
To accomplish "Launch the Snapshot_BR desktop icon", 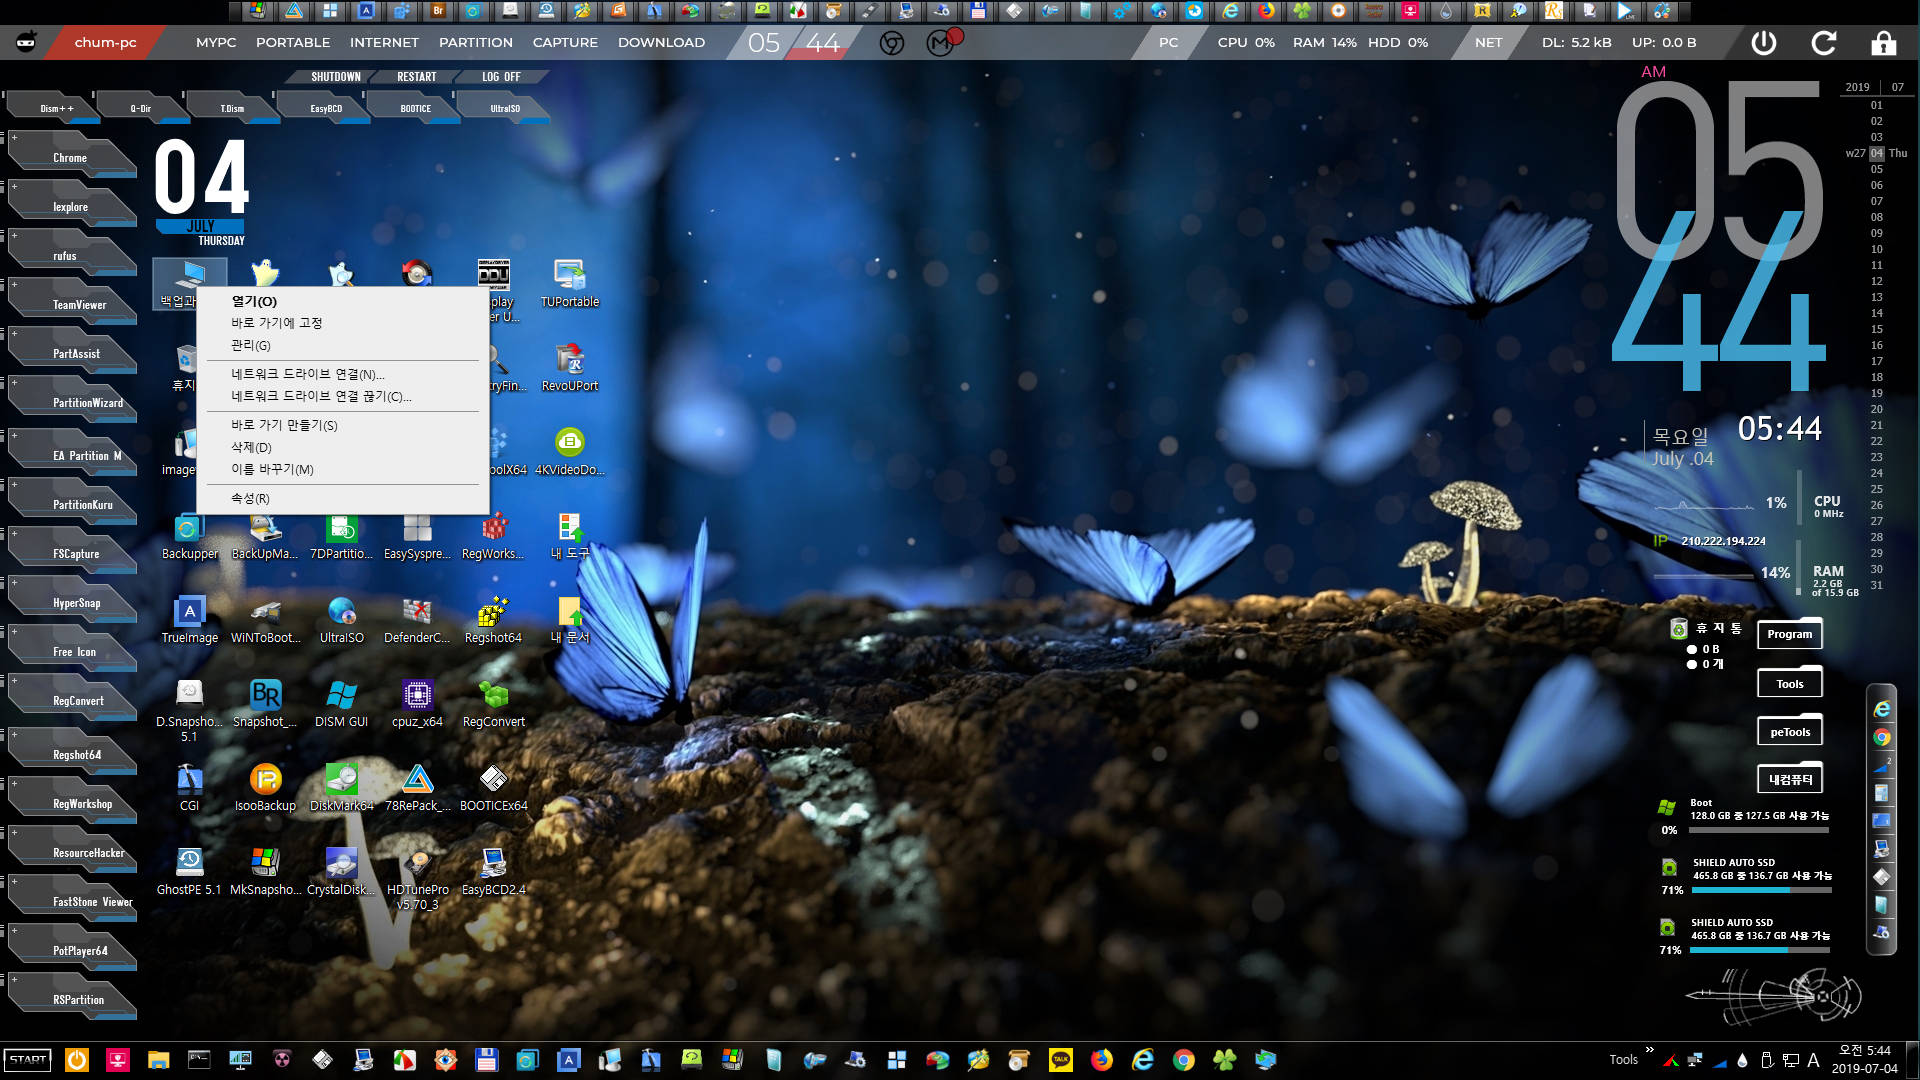I will click(265, 703).
